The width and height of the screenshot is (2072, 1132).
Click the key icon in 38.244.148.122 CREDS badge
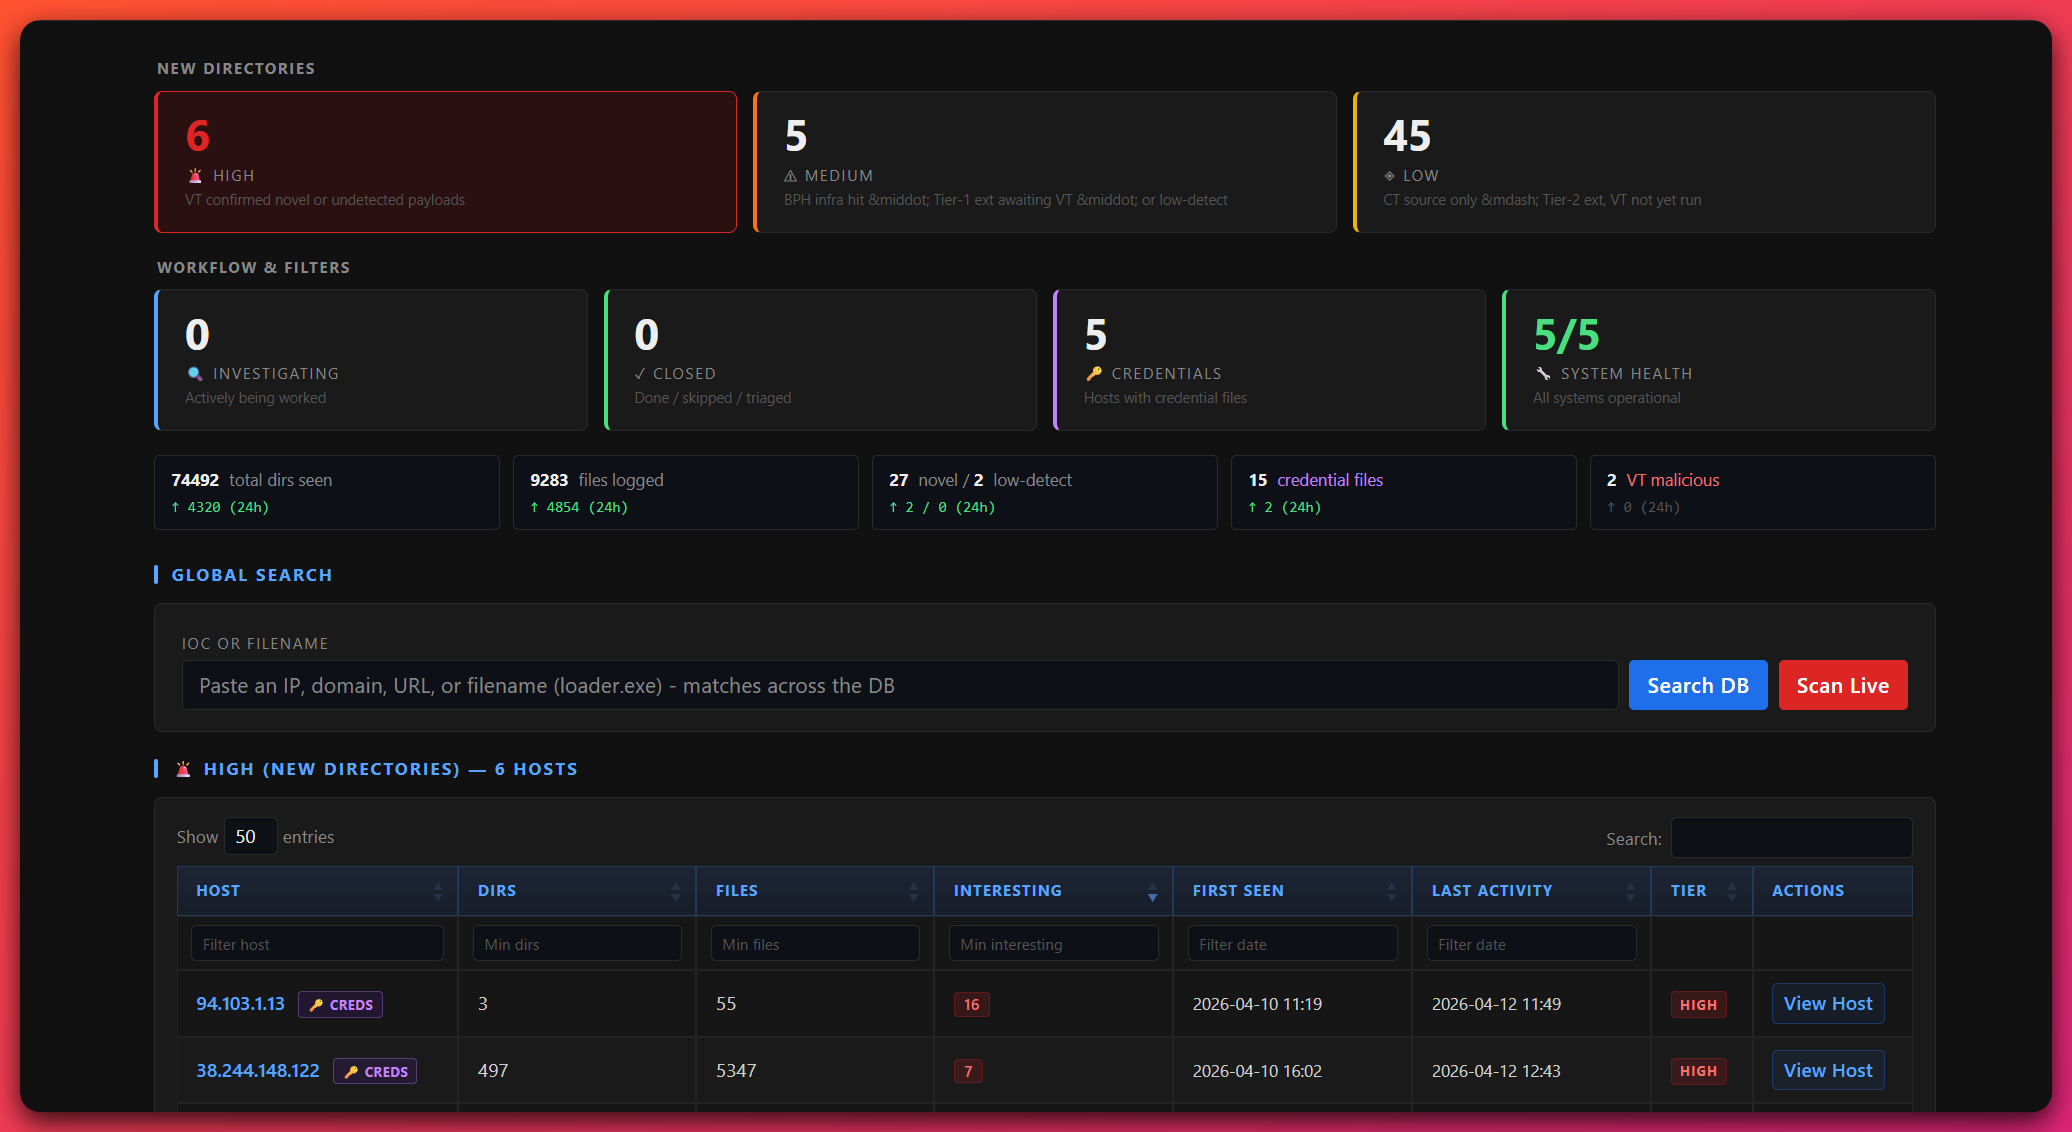(x=351, y=1072)
